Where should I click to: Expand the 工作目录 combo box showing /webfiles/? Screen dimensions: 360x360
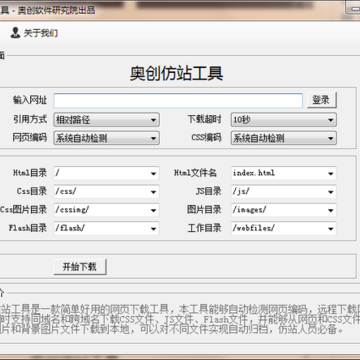point(284,228)
